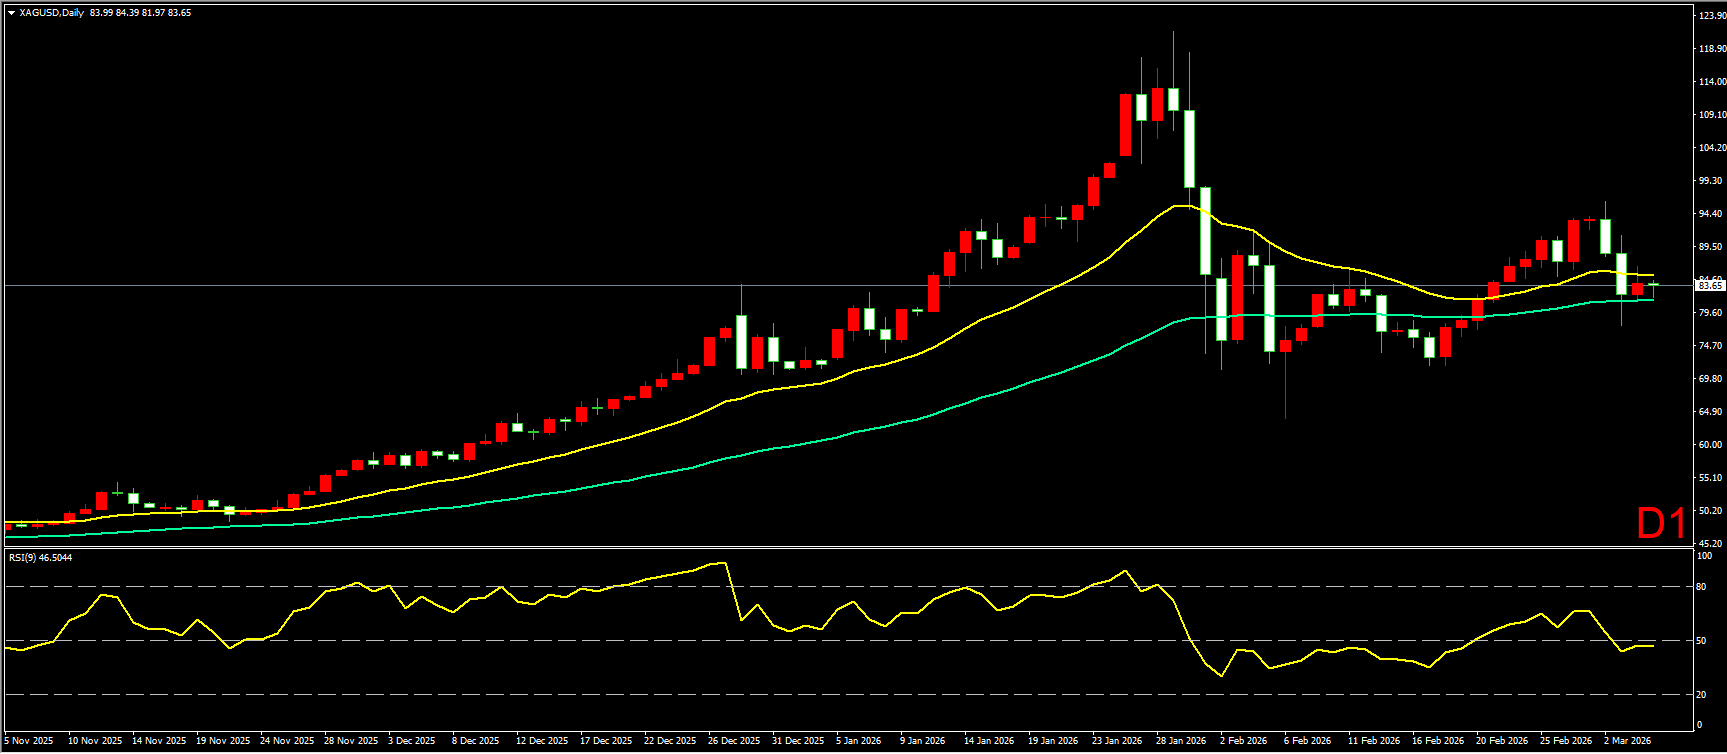Click the 28 Jan 2026 date label
Screen dimensions: 1727x754
tap(1181, 741)
